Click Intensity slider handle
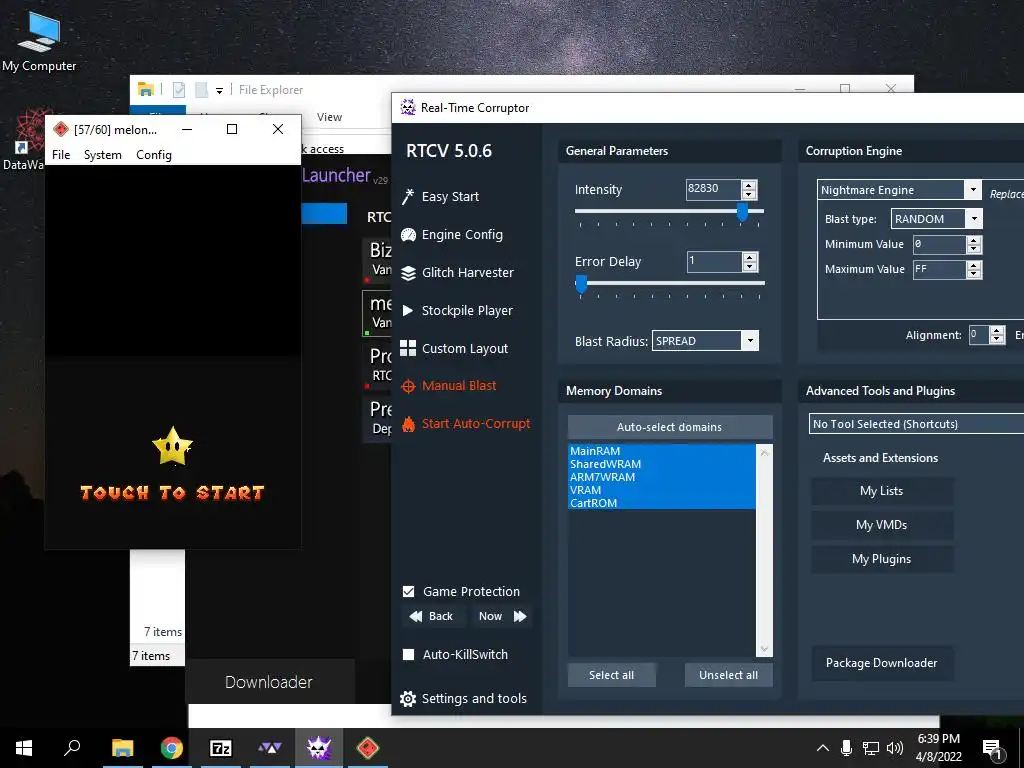This screenshot has width=1024, height=768. (743, 212)
